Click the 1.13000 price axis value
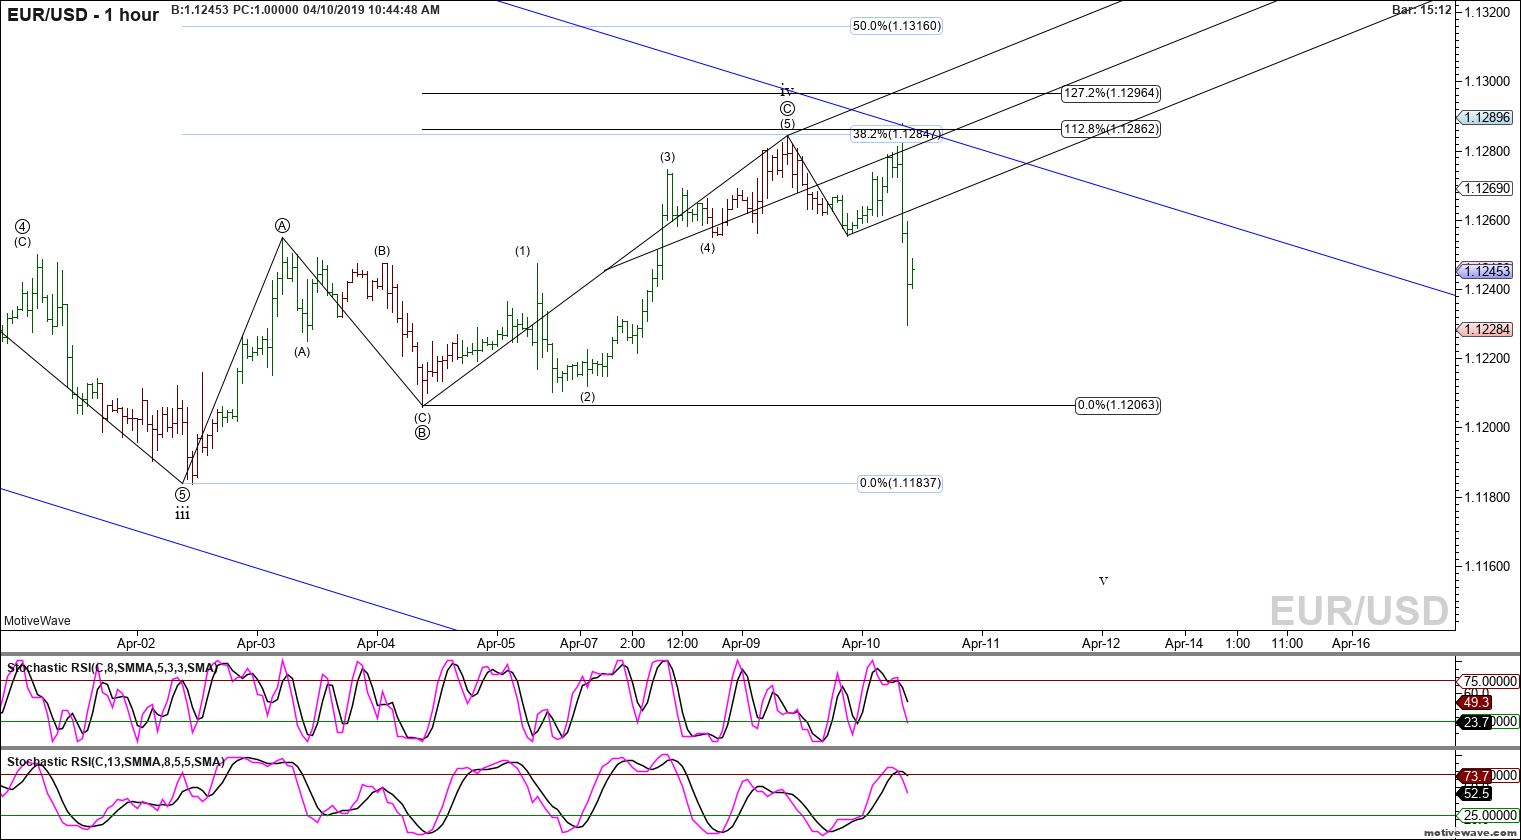The image size is (1521, 840). click(x=1487, y=81)
